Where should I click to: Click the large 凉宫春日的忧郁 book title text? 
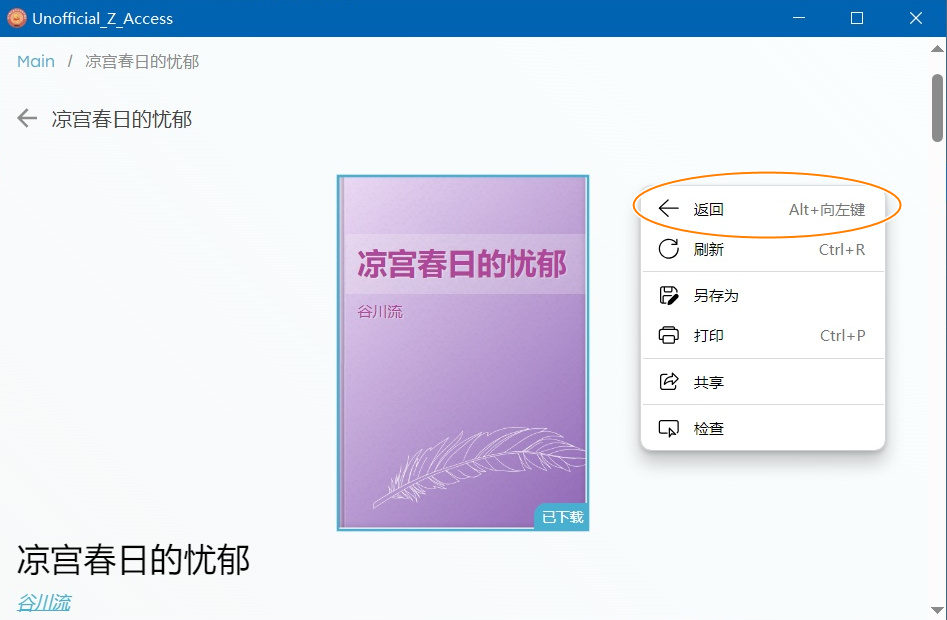coord(133,560)
